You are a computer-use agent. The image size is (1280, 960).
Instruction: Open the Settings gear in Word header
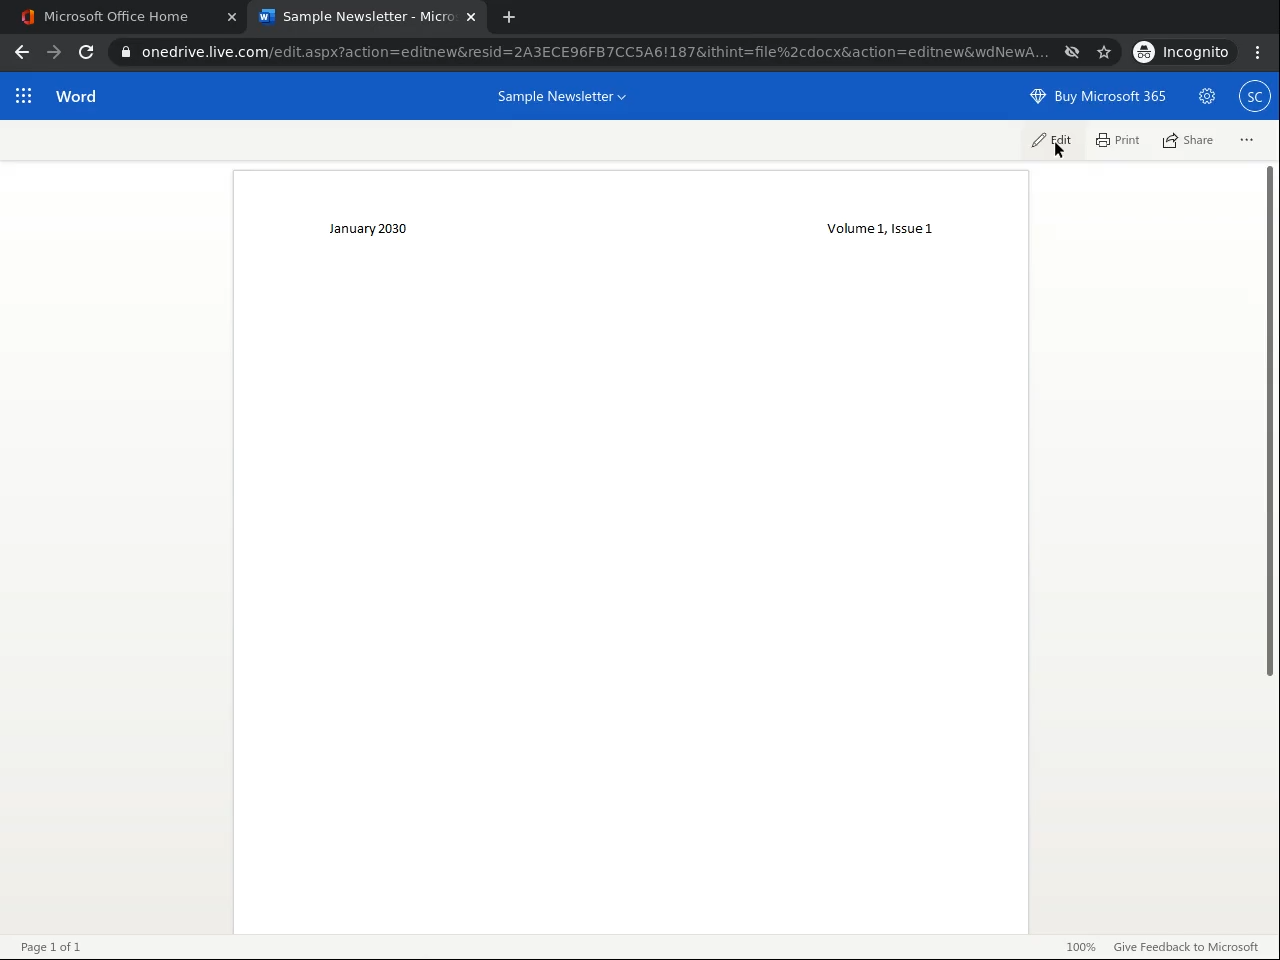[x=1207, y=96]
